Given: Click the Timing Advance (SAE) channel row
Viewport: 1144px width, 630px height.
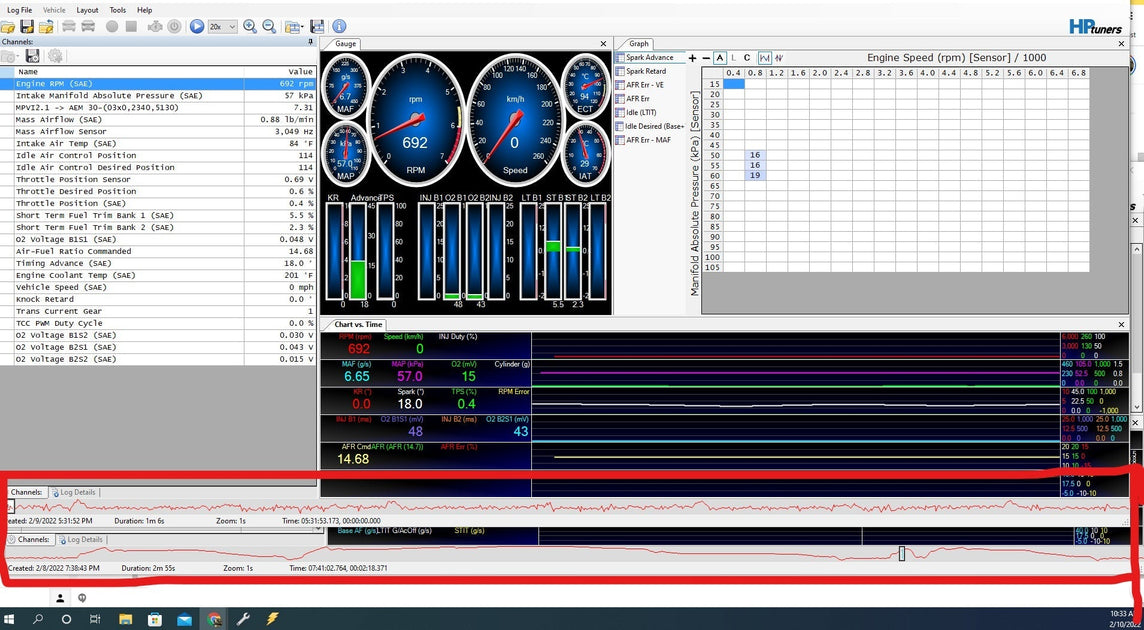Looking at the screenshot, I should 158,264.
